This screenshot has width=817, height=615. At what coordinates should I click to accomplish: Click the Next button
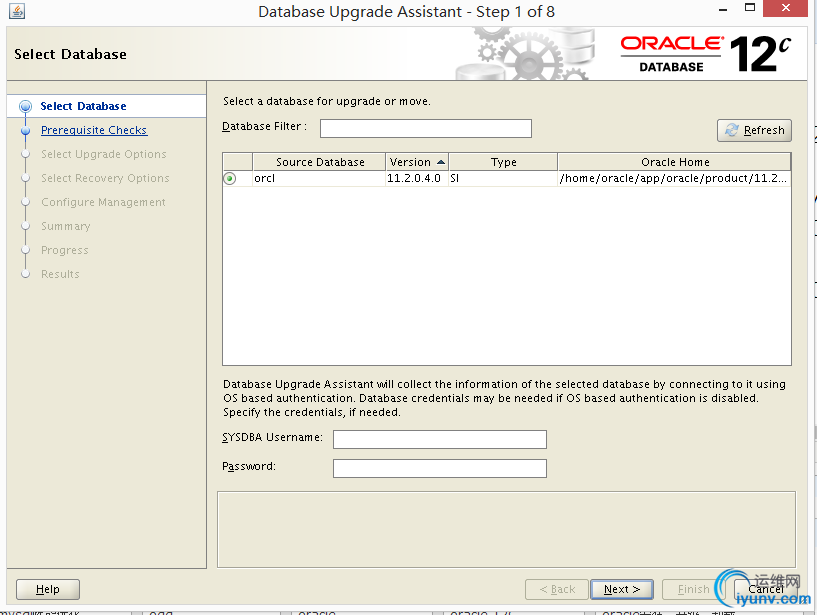622,589
